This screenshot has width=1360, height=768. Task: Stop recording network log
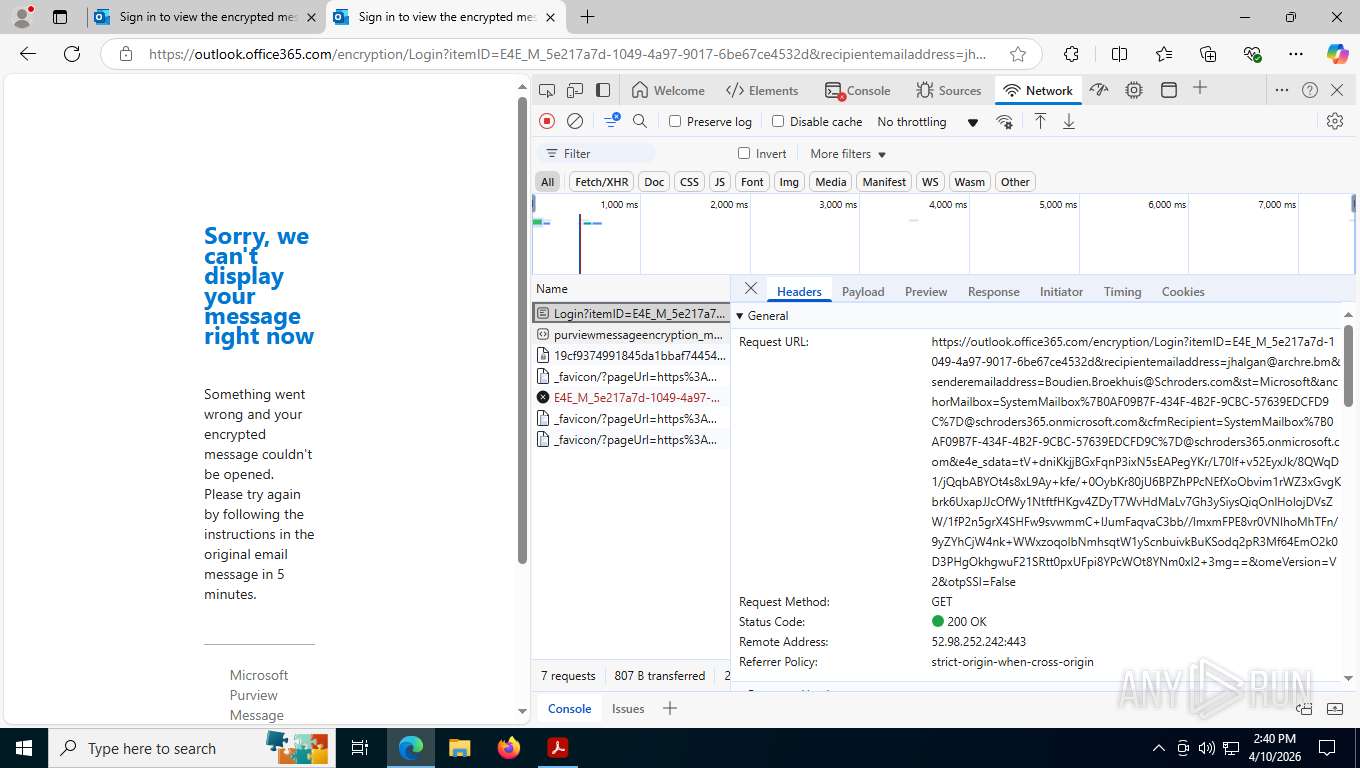tap(547, 121)
